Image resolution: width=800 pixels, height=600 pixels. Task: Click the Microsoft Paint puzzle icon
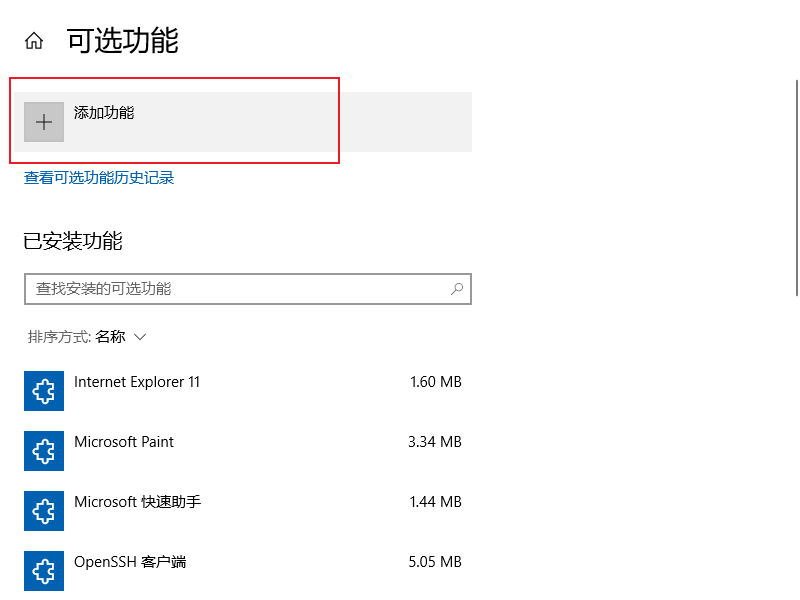point(44,451)
